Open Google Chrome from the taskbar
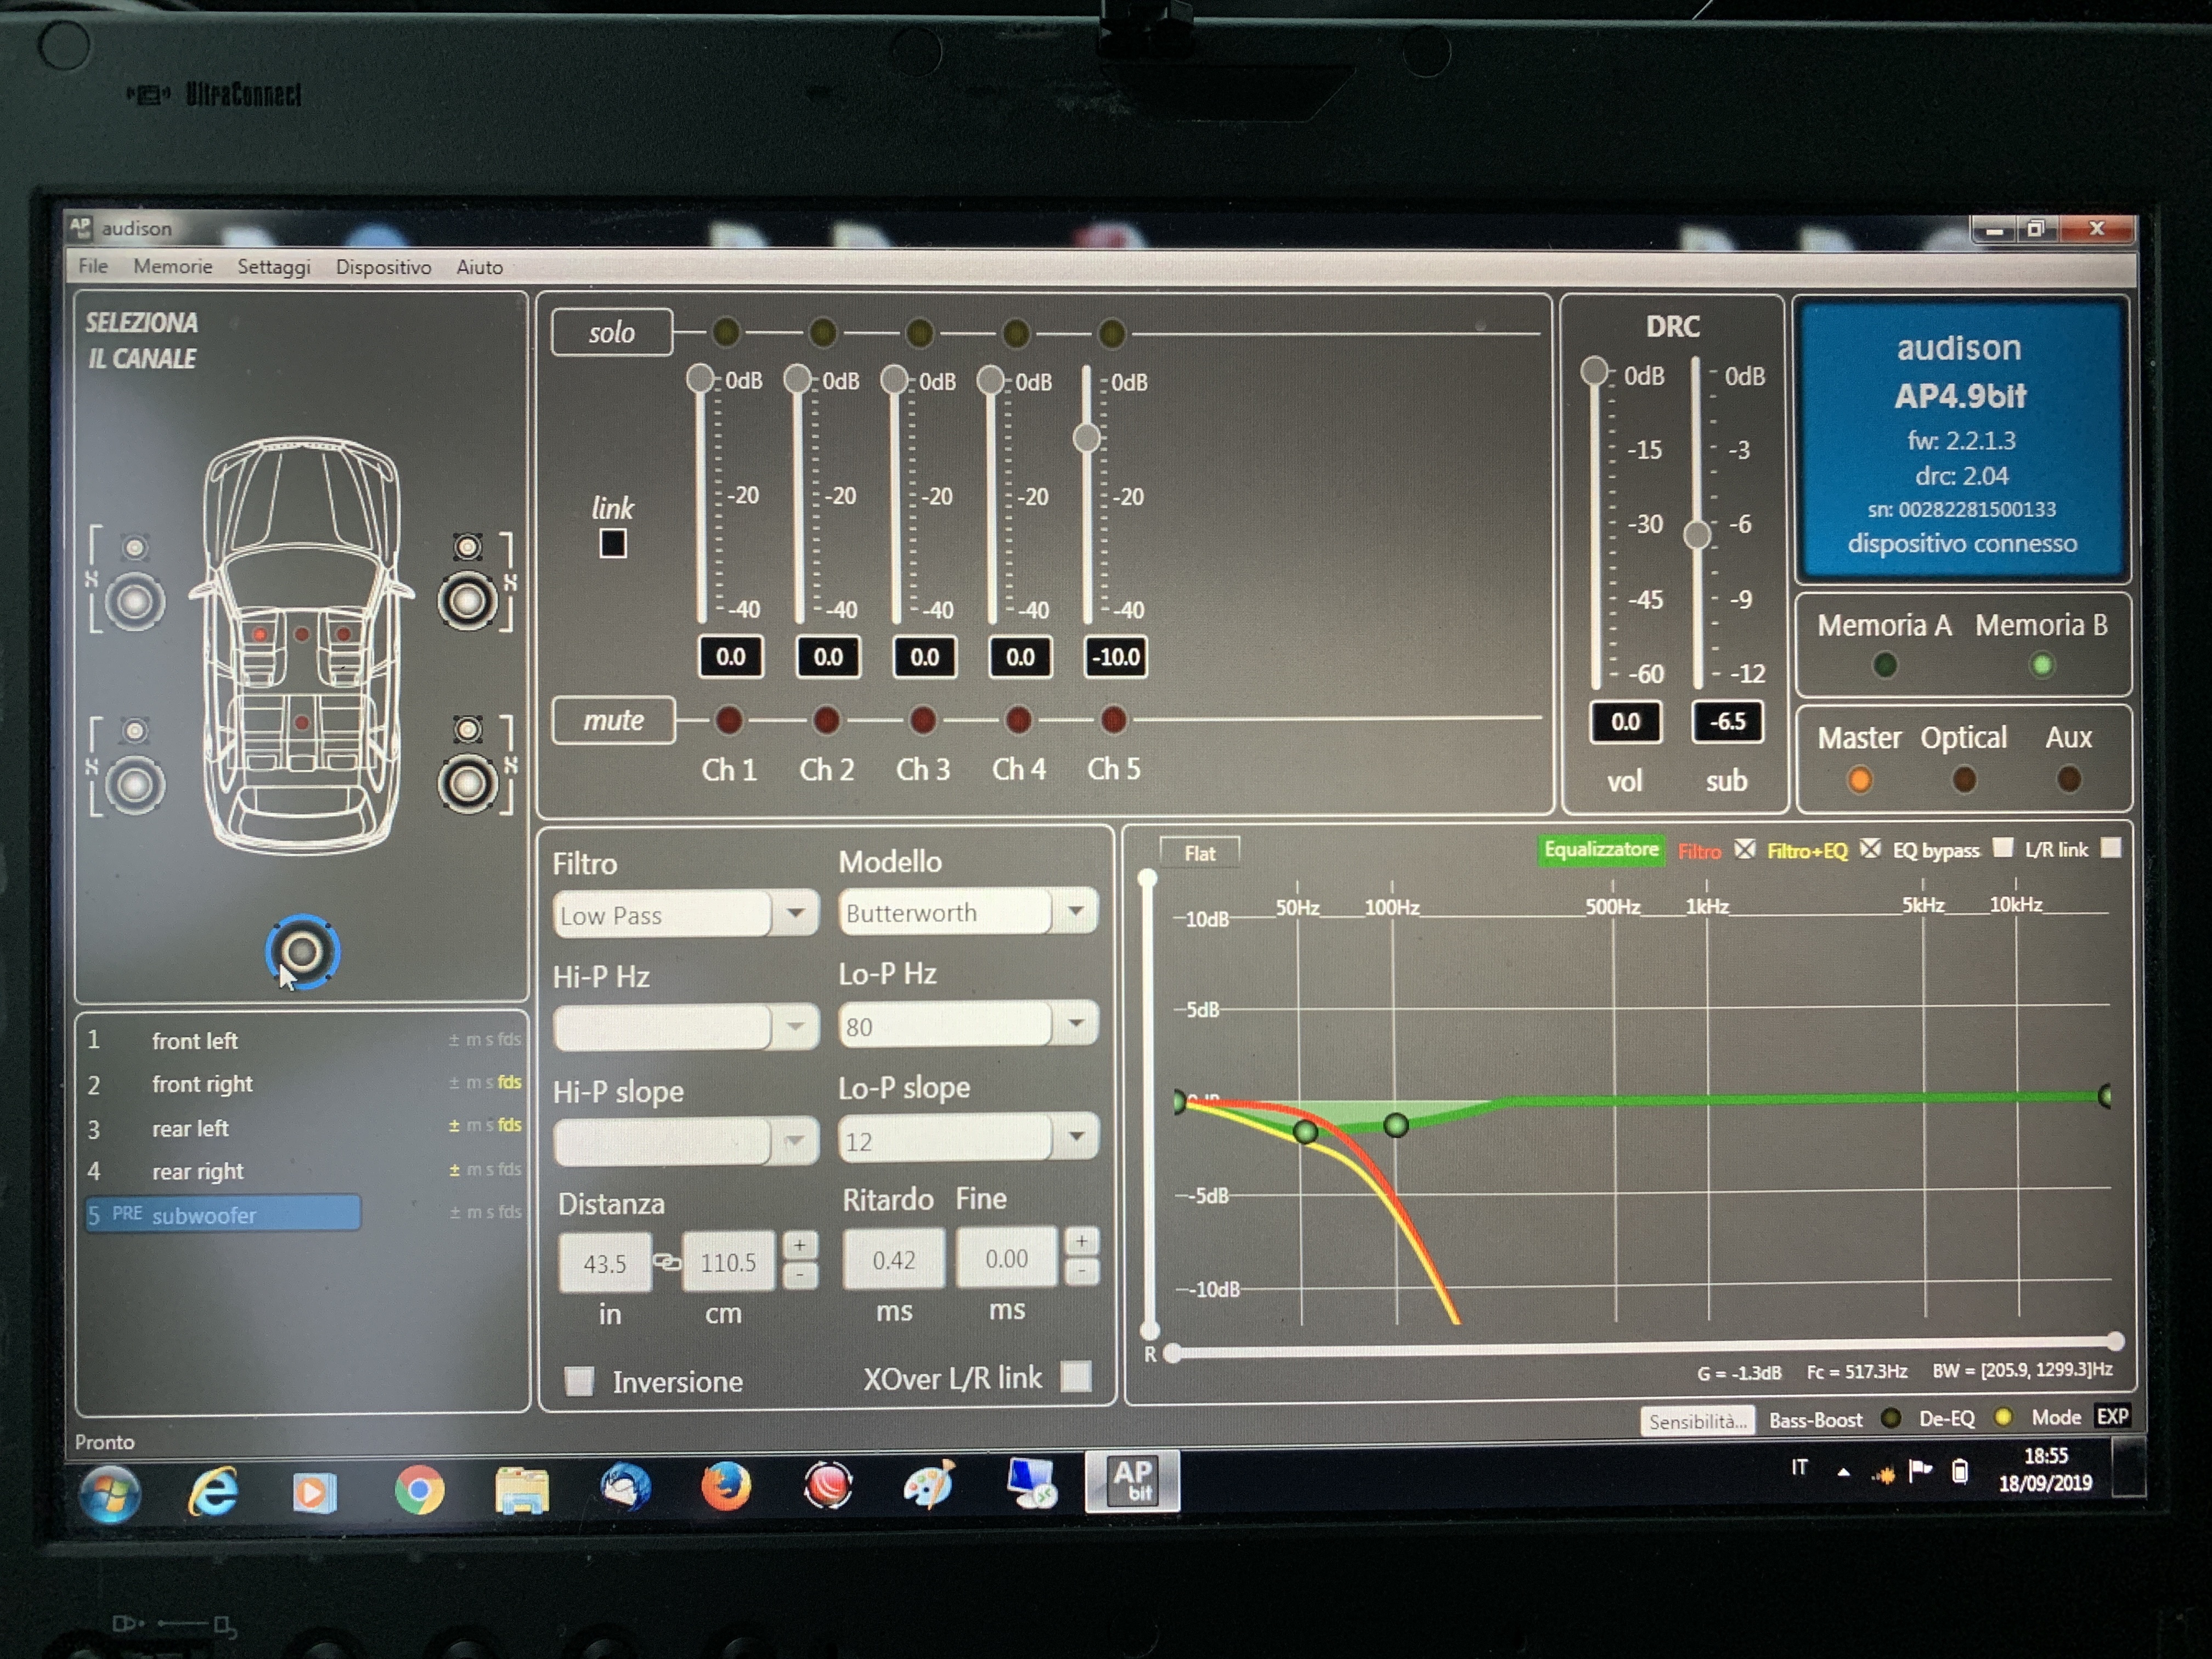This screenshot has width=2212, height=1659. (419, 1490)
